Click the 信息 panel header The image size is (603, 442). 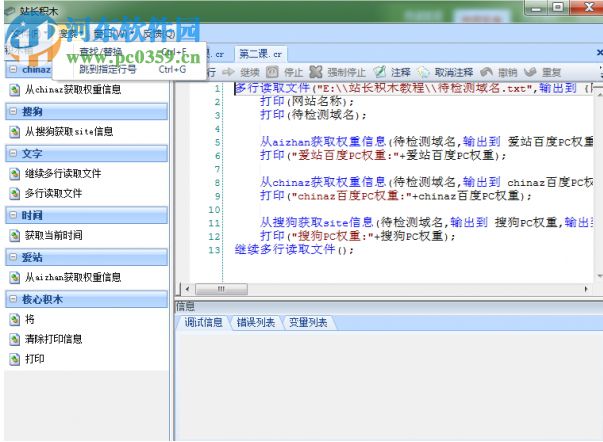[x=388, y=307]
